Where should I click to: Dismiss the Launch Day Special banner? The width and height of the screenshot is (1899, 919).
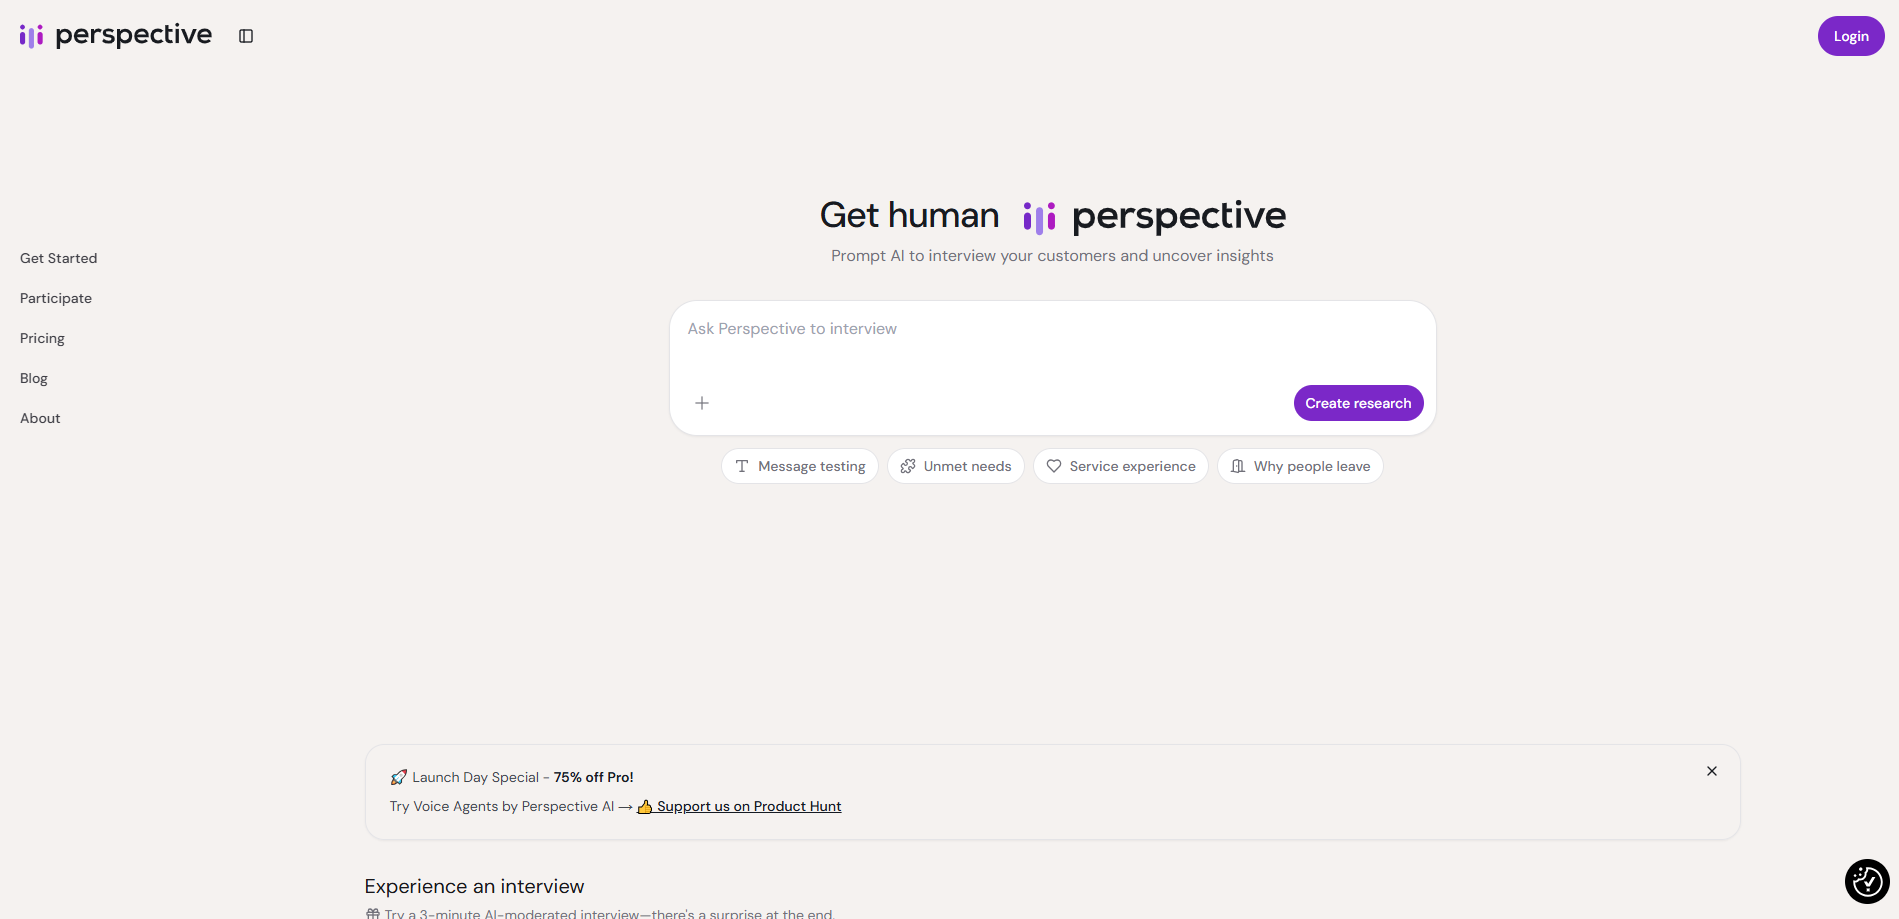[x=1711, y=771]
